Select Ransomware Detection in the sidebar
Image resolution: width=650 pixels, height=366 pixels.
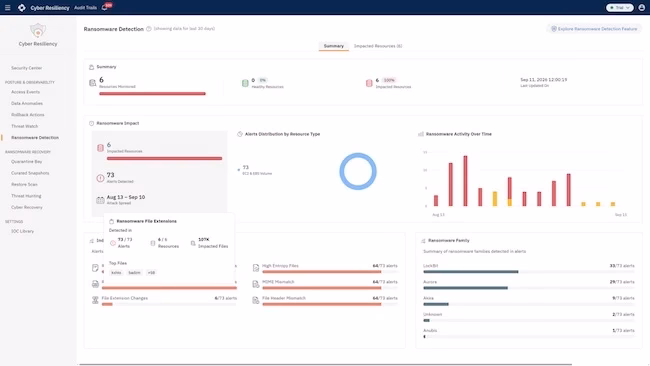[x=35, y=138]
